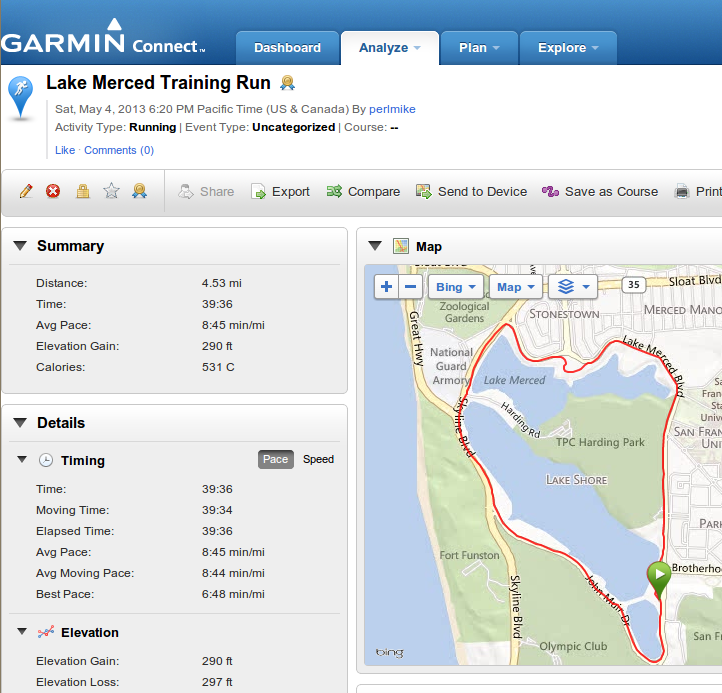Click the red delete activity icon

tap(53, 191)
